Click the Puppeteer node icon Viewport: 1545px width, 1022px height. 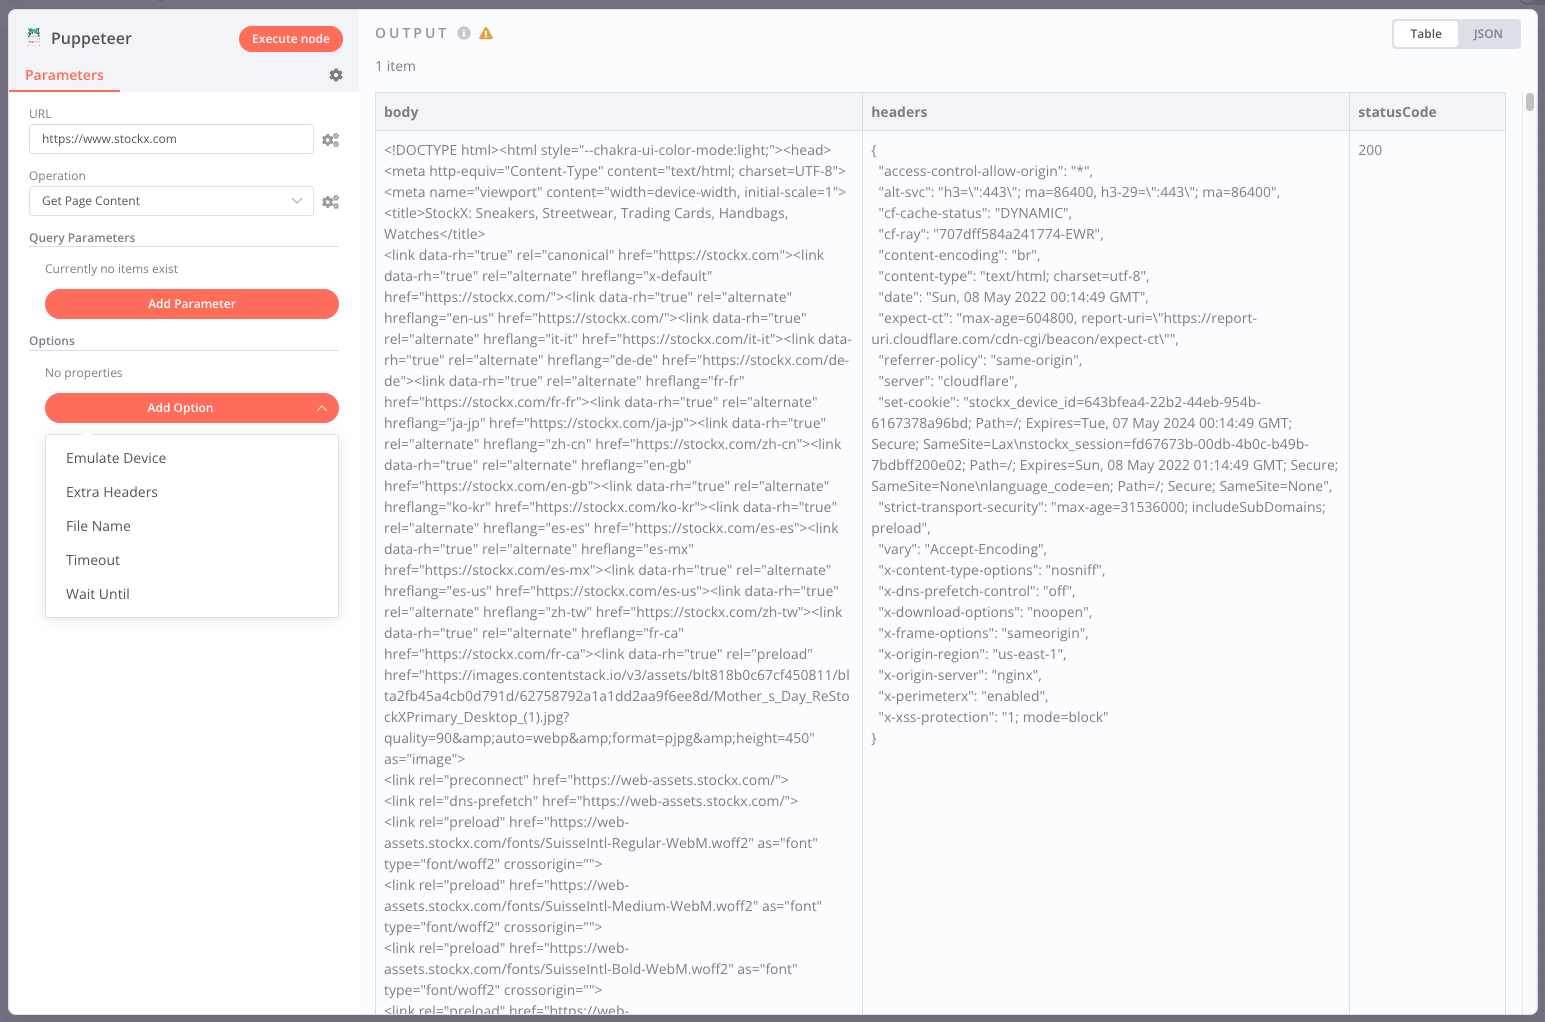pyautogui.click(x=34, y=37)
